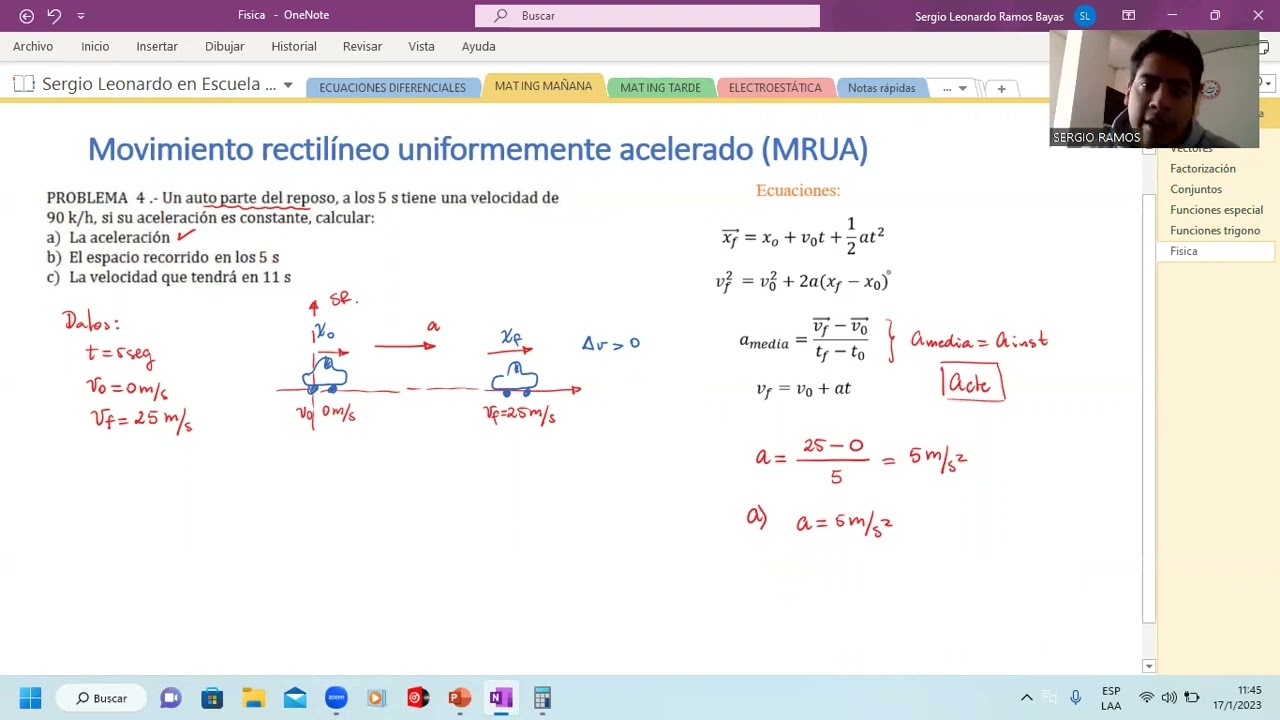Viewport: 1280px width, 720px height.
Task: Switch the ESP LAA input language
Action: pyautogui.click(x=1111, y=698)
